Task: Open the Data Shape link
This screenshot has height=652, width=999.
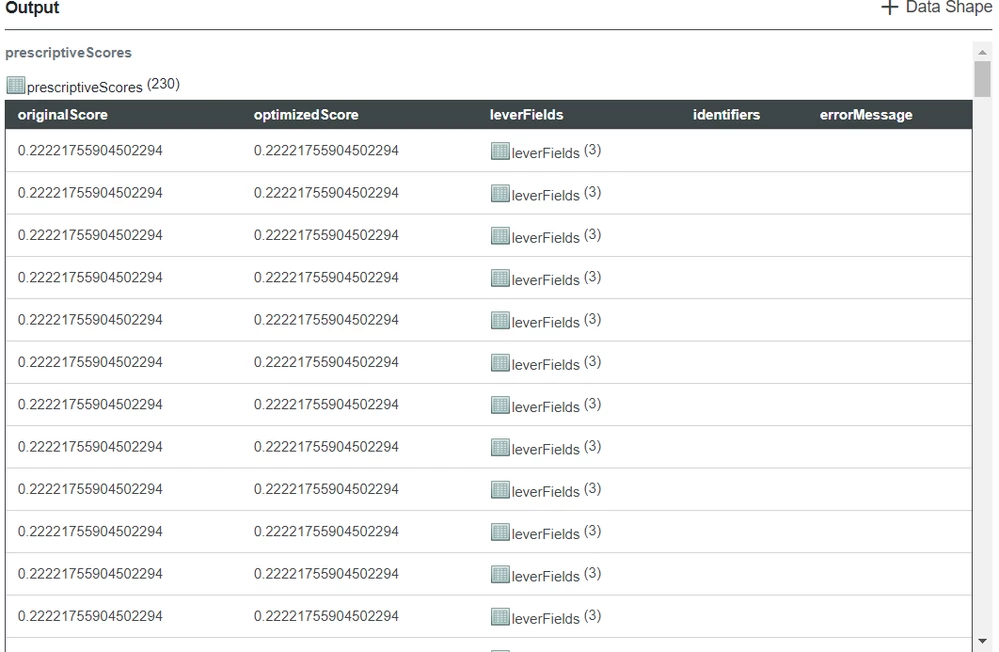Action: pyautogui.click(x=949, y=7)
